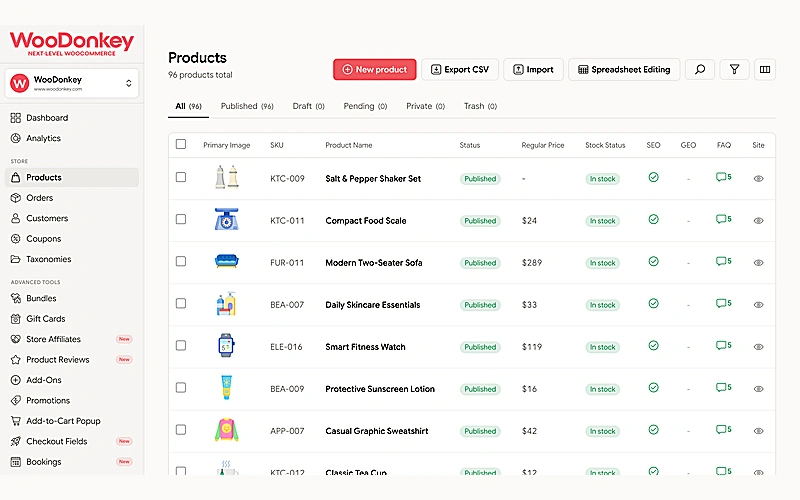Toggle site visibility eye for Salt & Pepper Shaker Set
800x500 pixels.
click(x=759, y=179)
